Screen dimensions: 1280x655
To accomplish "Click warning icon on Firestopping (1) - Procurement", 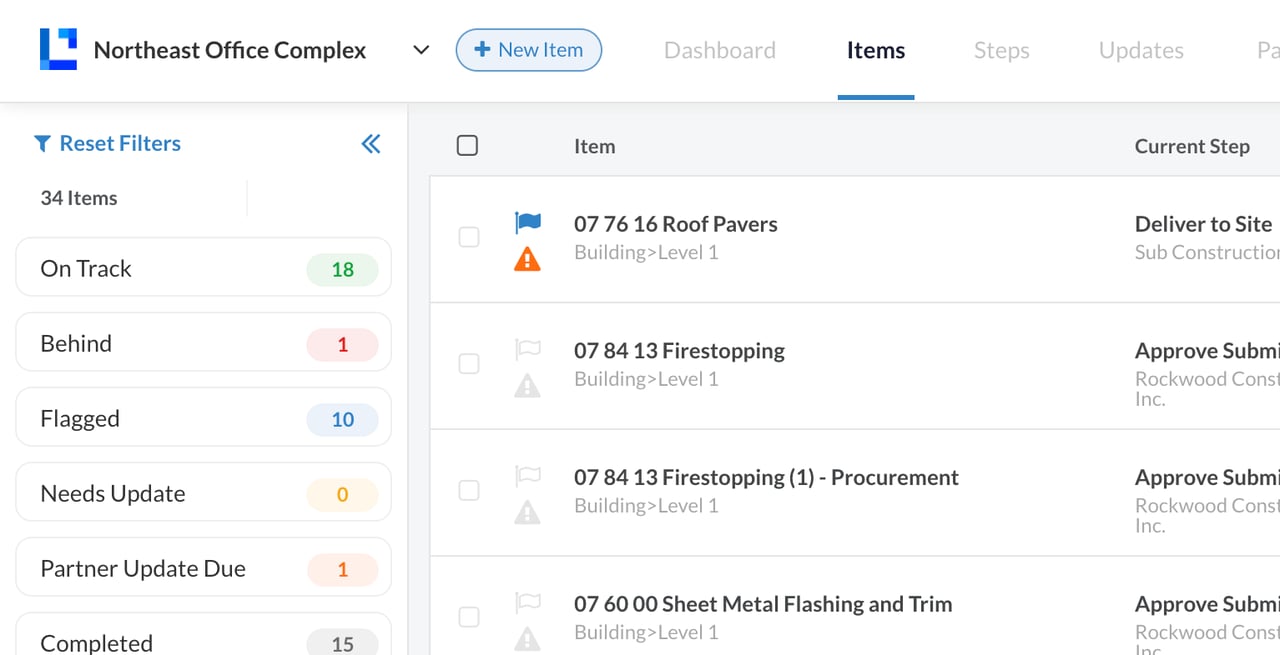I will pyautogui.click(x=527, y=513).
